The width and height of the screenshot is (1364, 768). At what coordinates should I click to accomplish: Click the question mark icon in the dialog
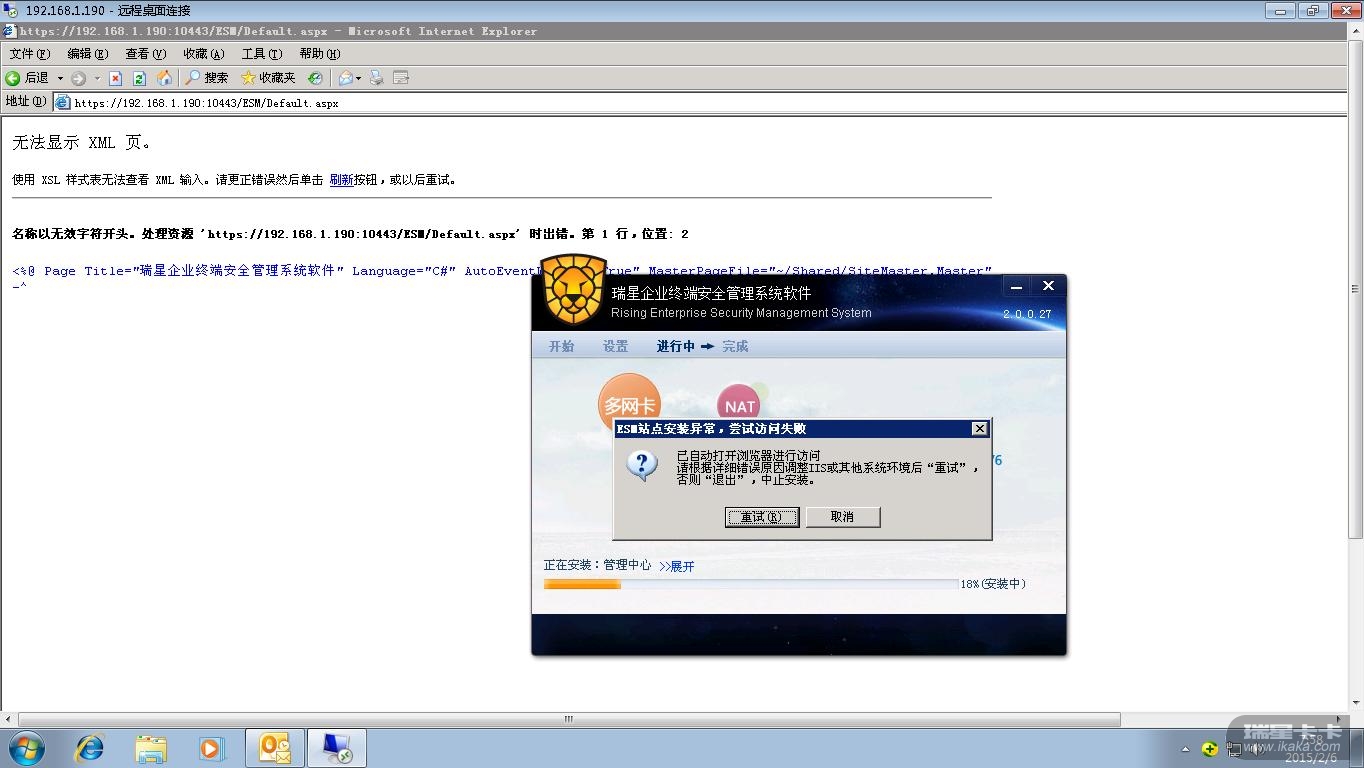pos(641,465)
